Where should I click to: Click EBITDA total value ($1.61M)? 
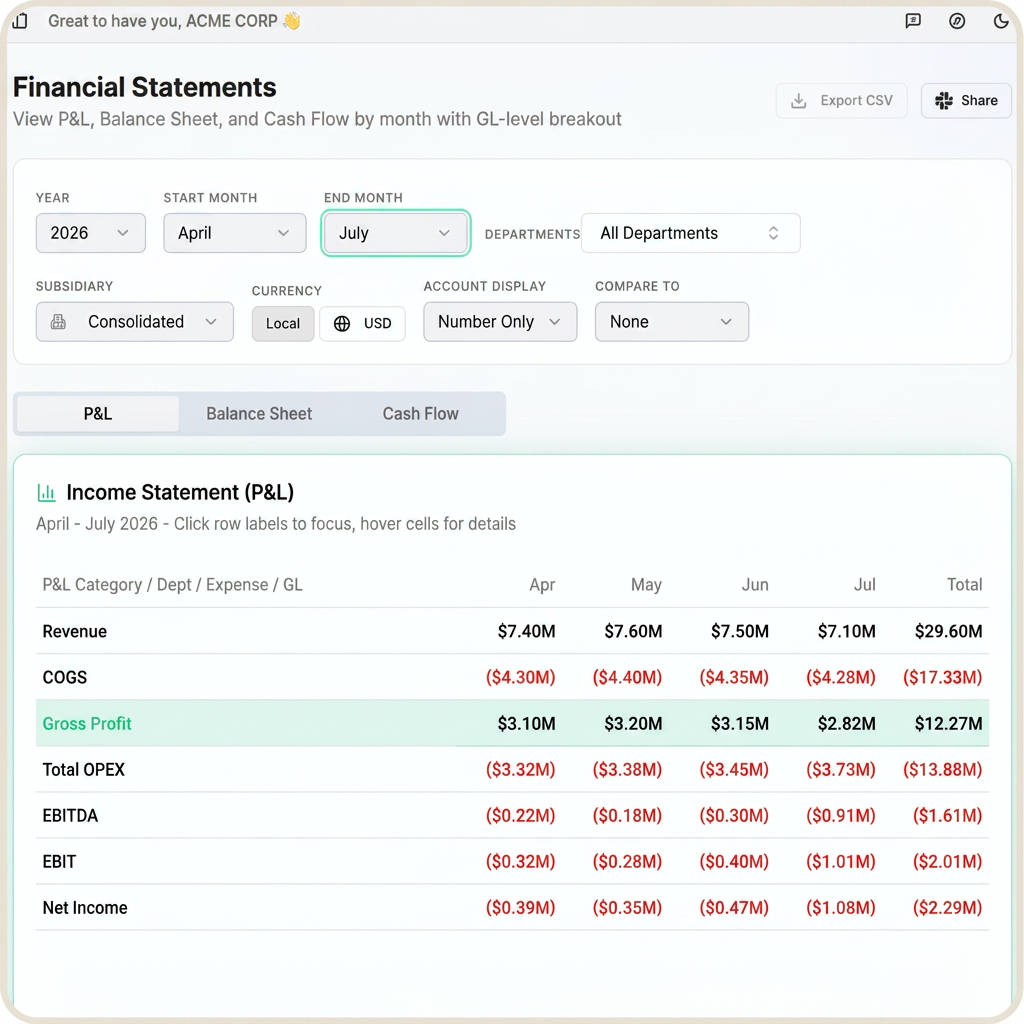(x=948, y=816)
